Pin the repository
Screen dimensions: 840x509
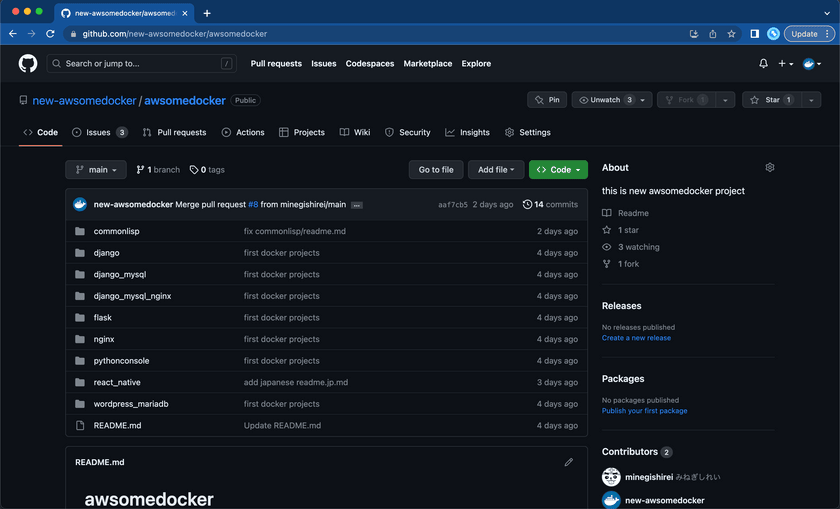547,100
